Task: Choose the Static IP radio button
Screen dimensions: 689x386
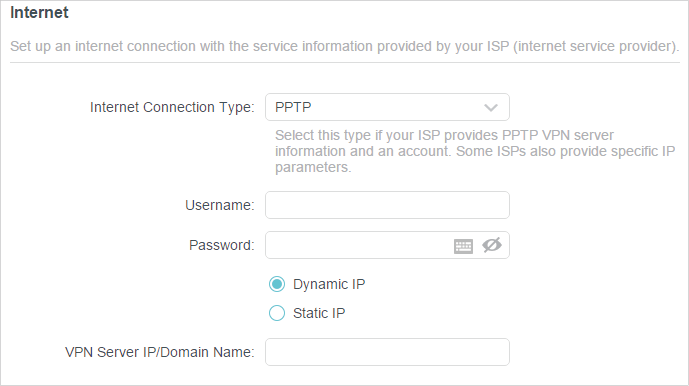Action: click(x=277, y=313)
